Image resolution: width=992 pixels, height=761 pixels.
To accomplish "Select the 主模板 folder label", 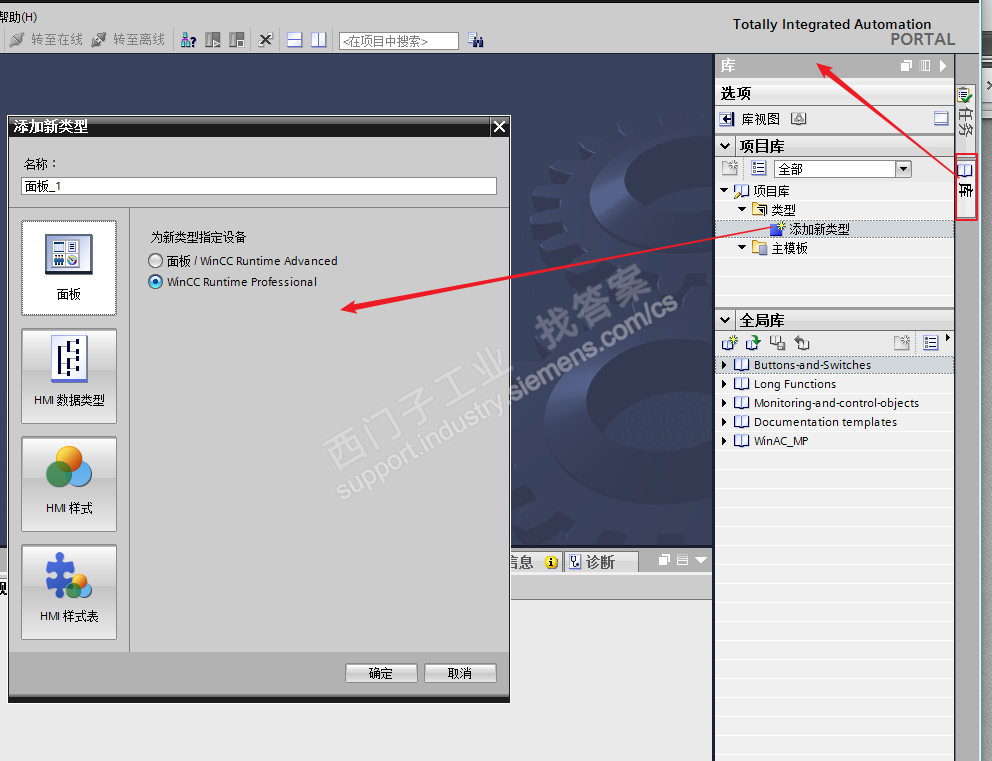I will coord(790,248).
